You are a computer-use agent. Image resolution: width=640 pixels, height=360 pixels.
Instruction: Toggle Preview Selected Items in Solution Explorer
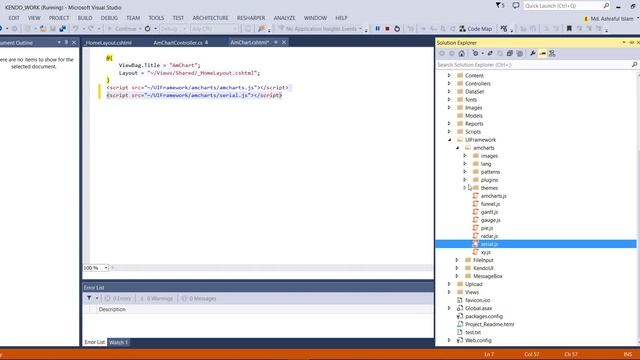[x=542, y=53]
